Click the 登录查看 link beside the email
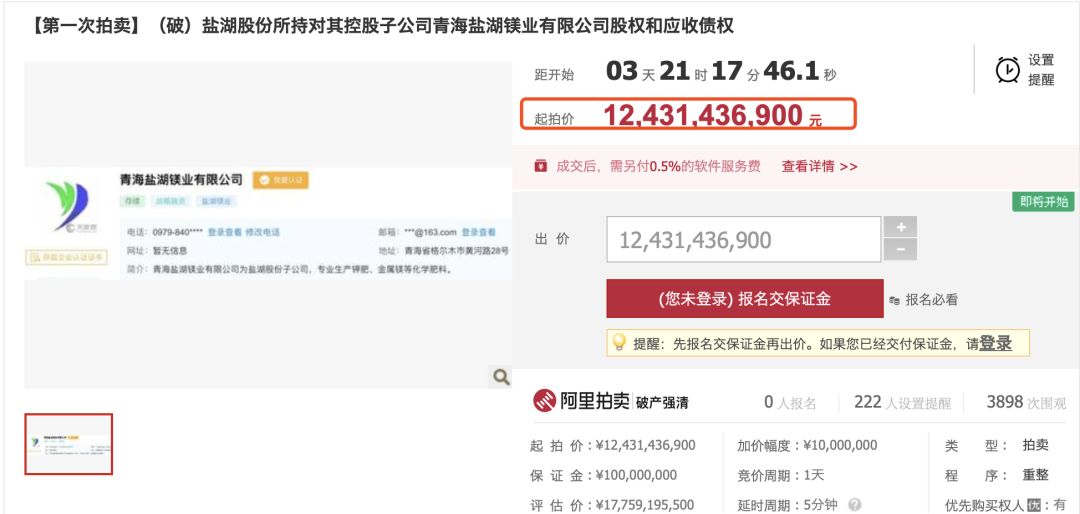This screenshot has width=1080, height=514. pyautogui.click(x=478, y=232)
